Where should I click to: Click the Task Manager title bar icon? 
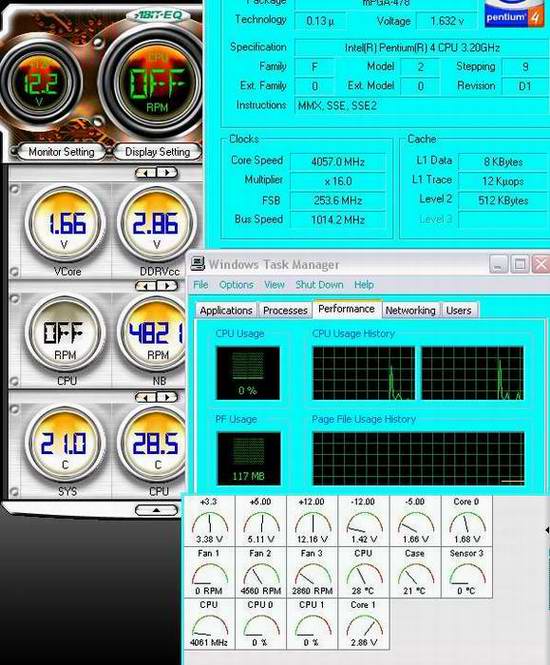point(197,264)
